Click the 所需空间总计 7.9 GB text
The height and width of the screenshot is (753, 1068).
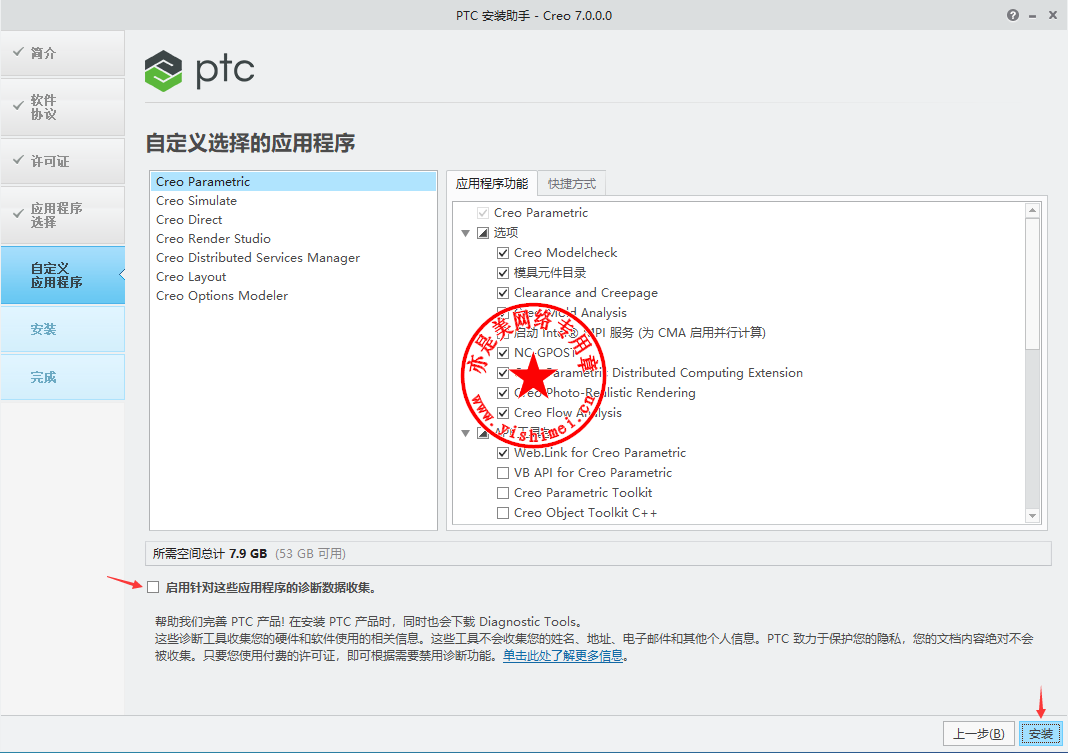point(210,554)
